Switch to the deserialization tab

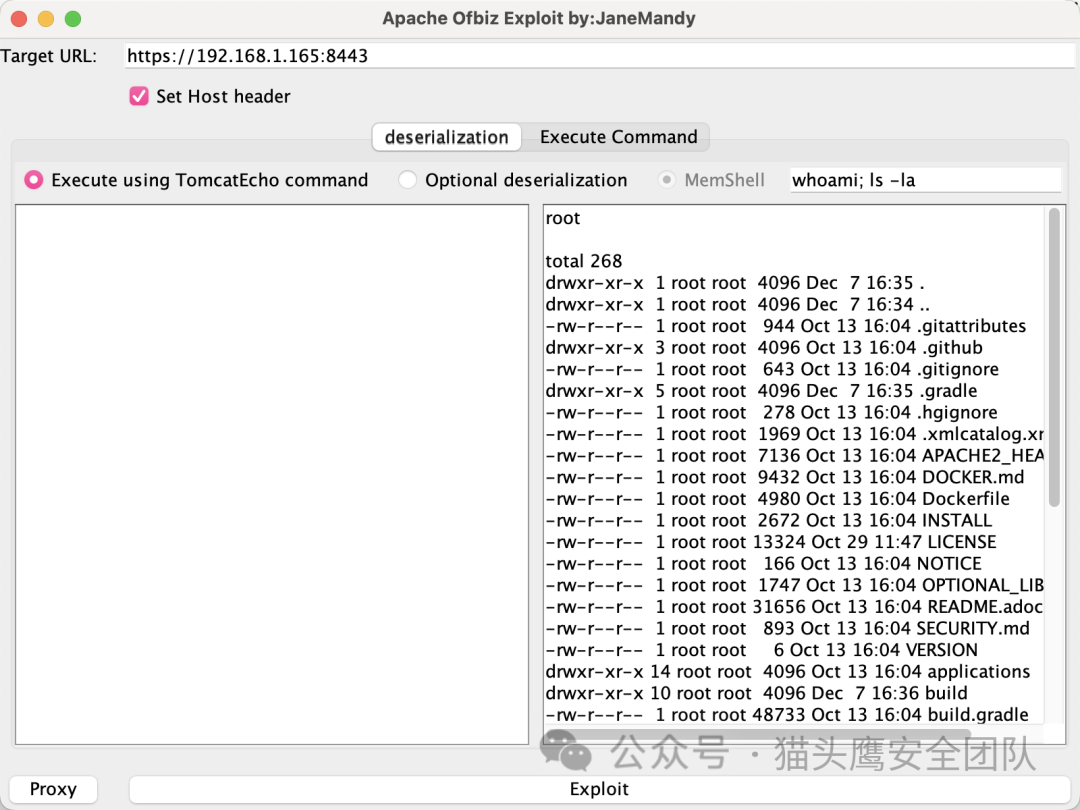[446, 137]
